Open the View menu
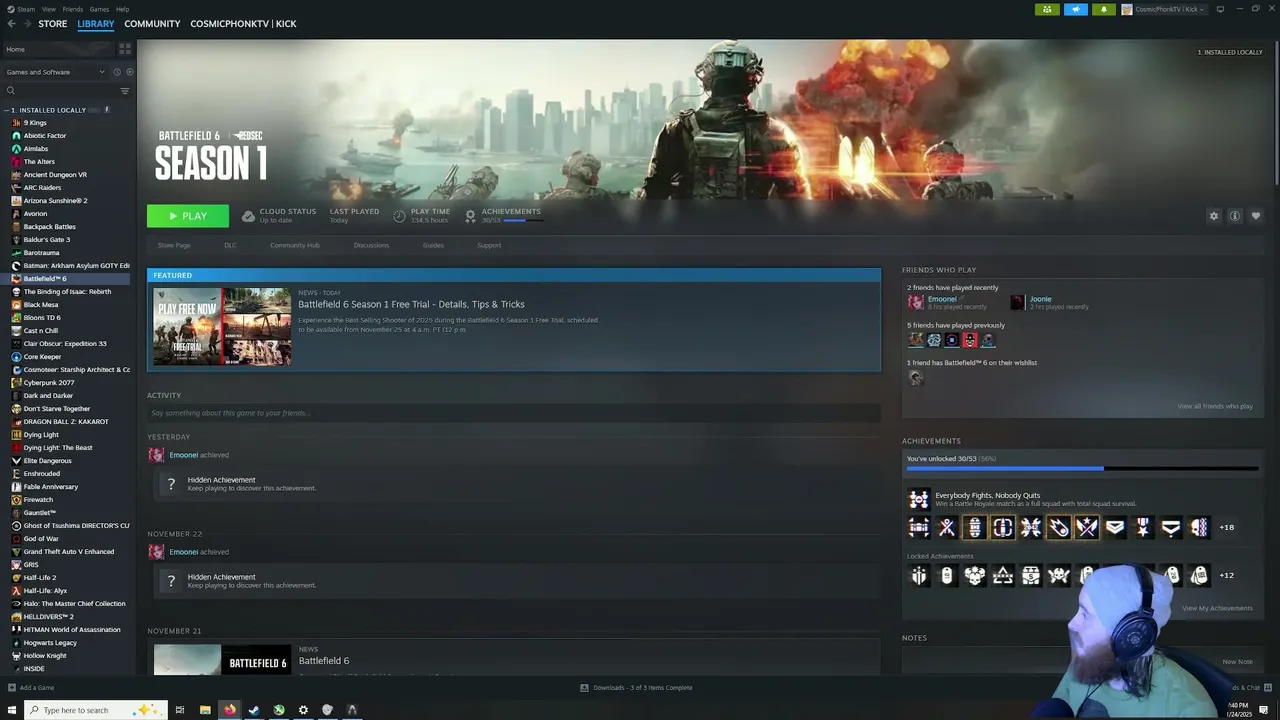The width and height of the screenshot is (1280, 720). 49,9
